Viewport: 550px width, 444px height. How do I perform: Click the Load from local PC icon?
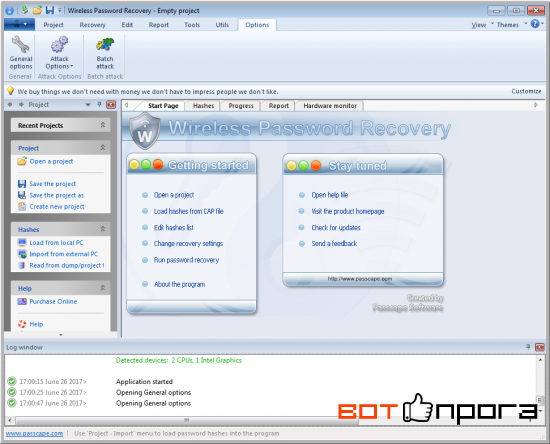(x=22, y=242)
